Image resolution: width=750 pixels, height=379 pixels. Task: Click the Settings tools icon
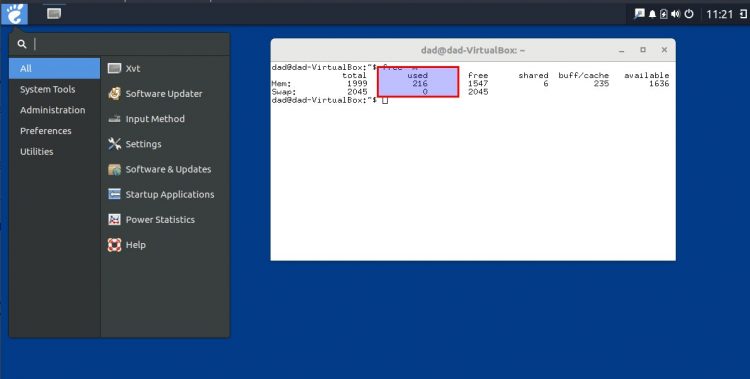coord(114,144)
